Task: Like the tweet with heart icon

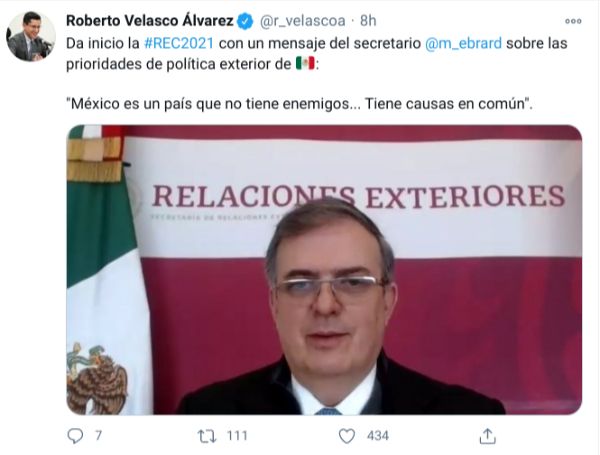Action: [347, 436]
